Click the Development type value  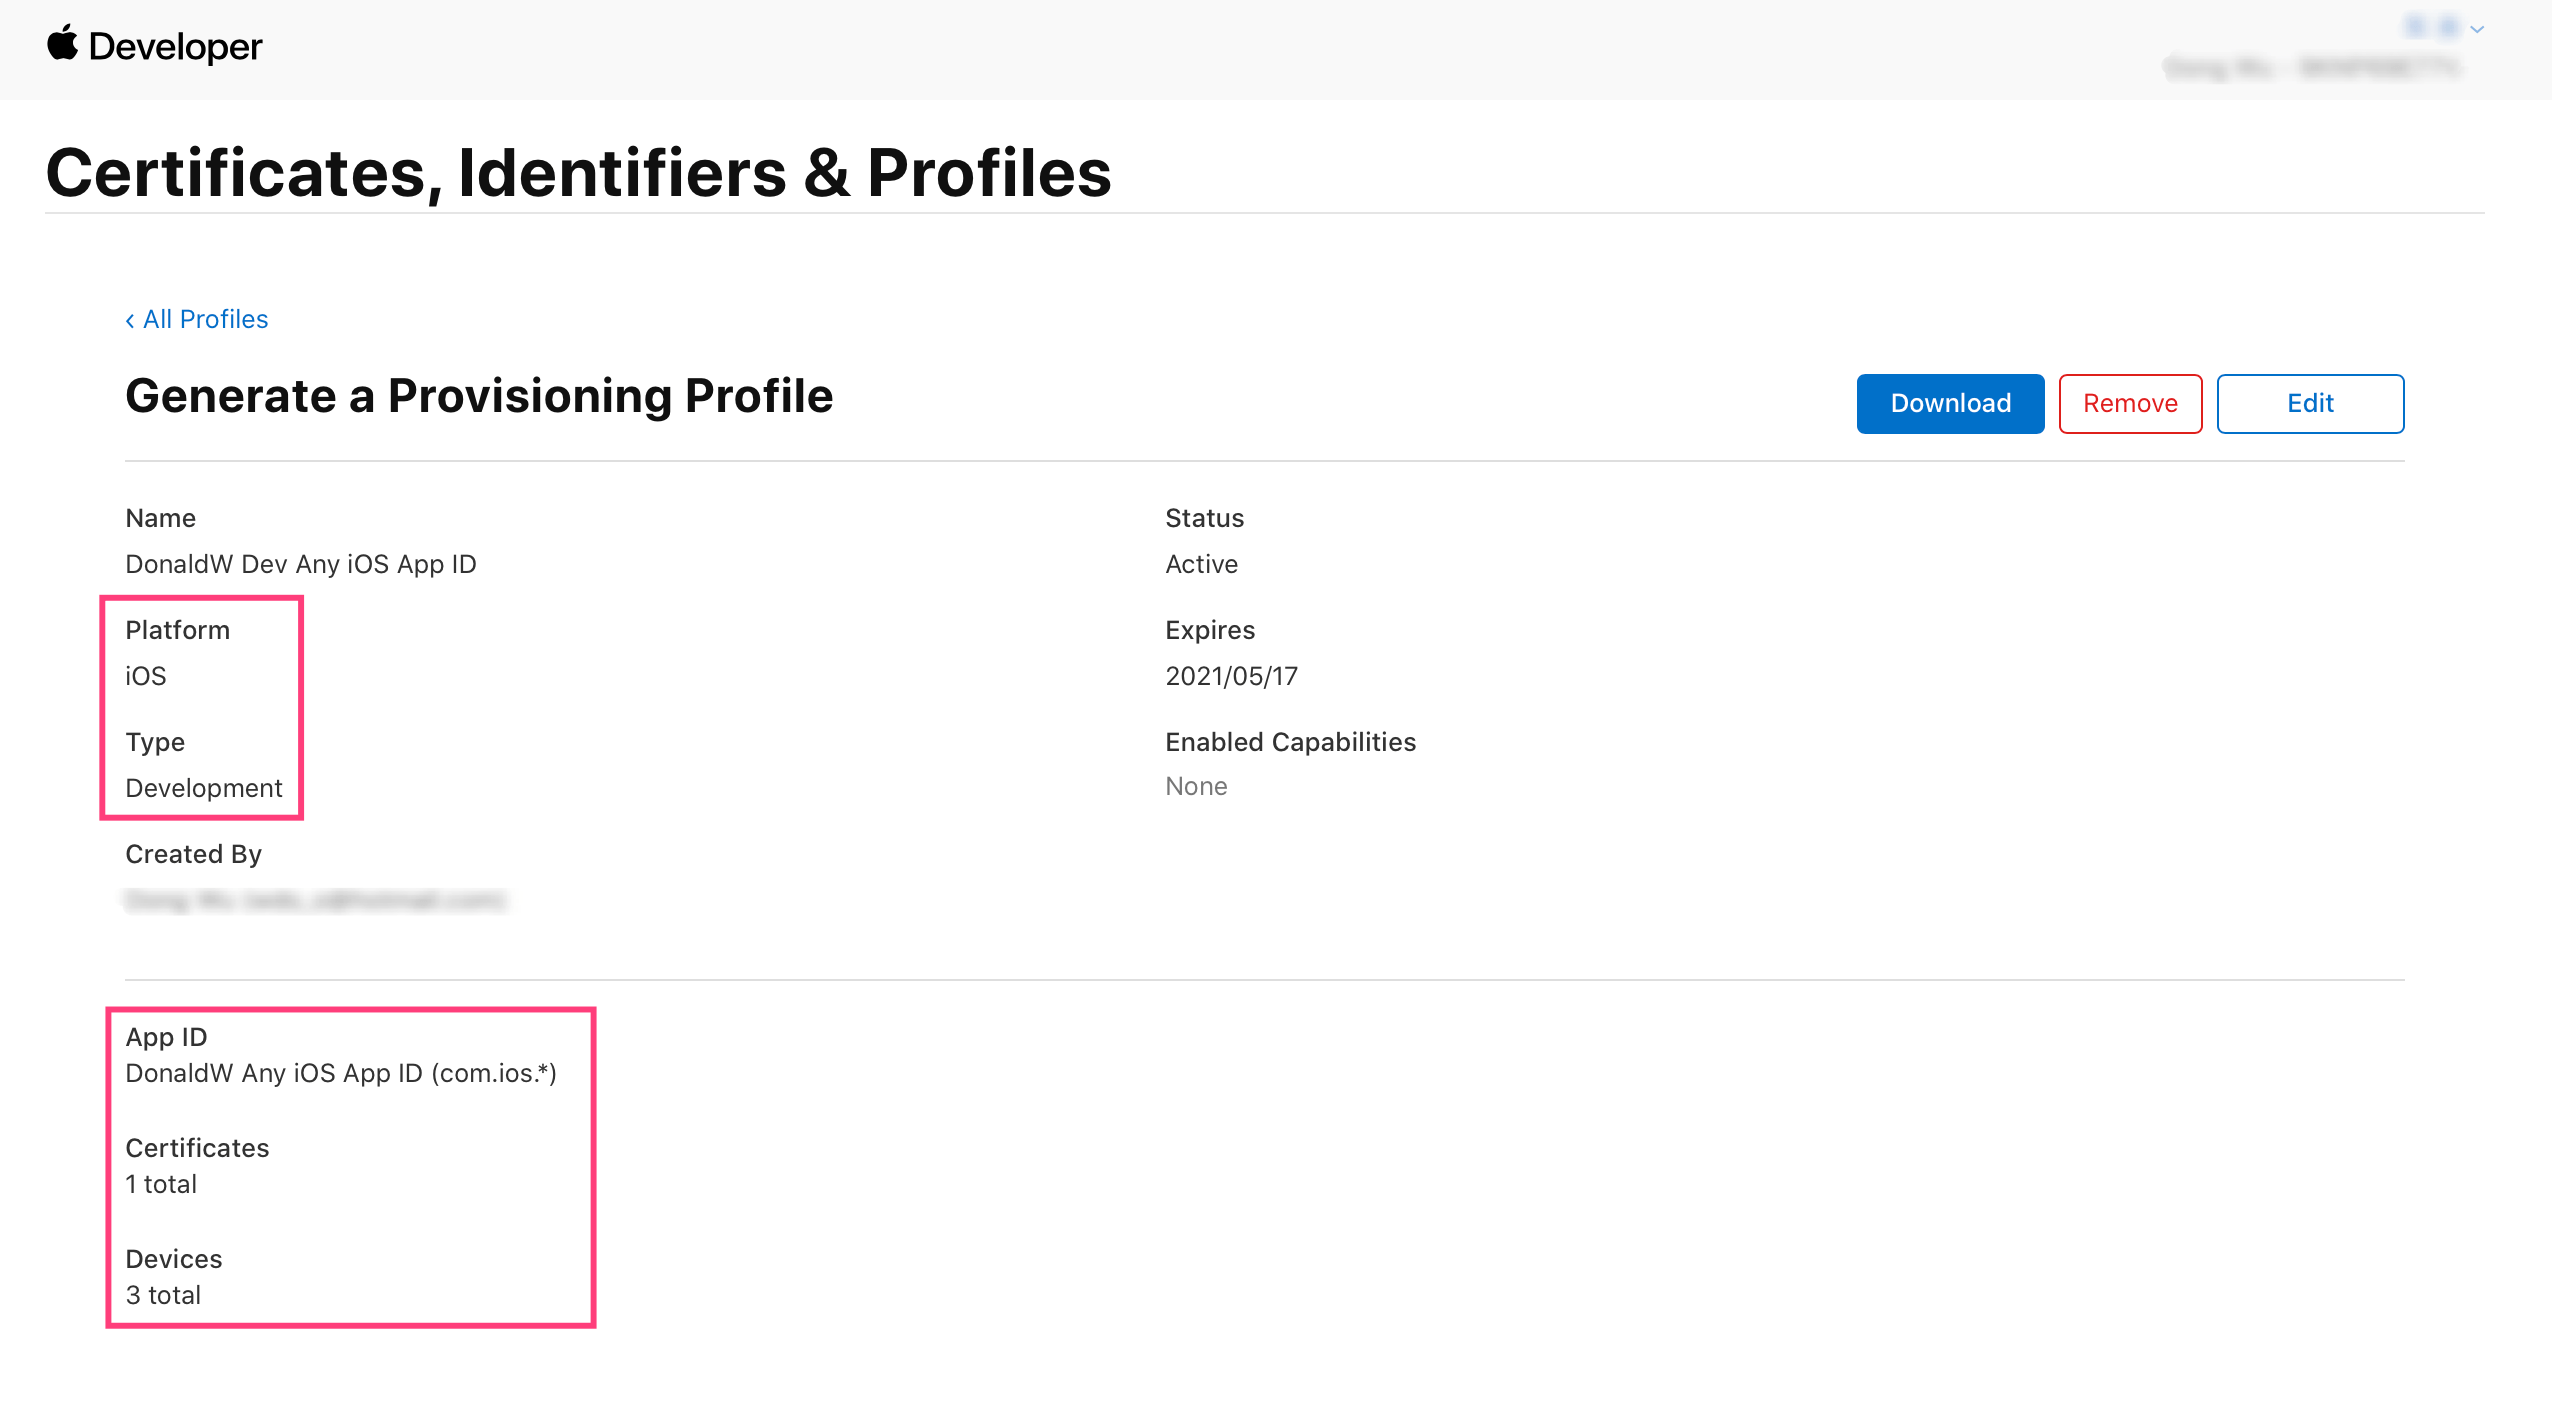[204, 788]
